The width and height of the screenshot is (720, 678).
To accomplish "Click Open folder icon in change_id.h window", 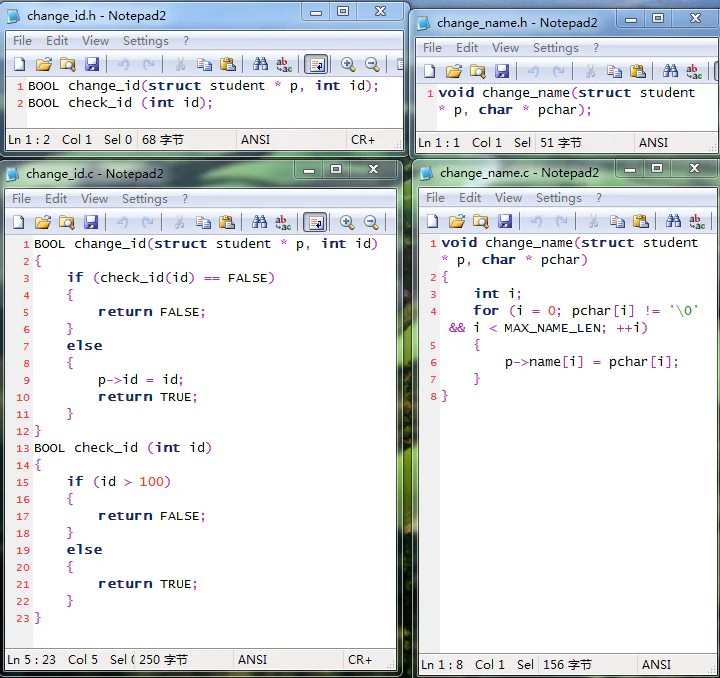I will [44, 64].
